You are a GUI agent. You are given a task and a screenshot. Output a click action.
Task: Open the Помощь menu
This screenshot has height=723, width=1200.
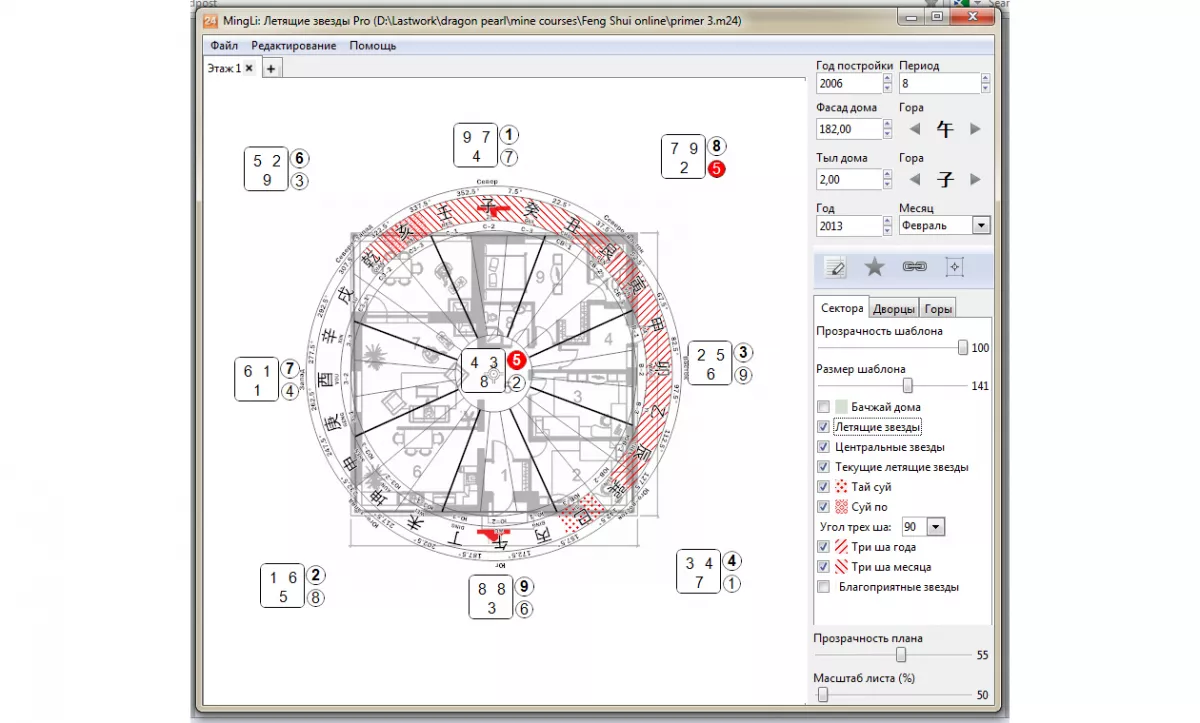click(372, 45)
